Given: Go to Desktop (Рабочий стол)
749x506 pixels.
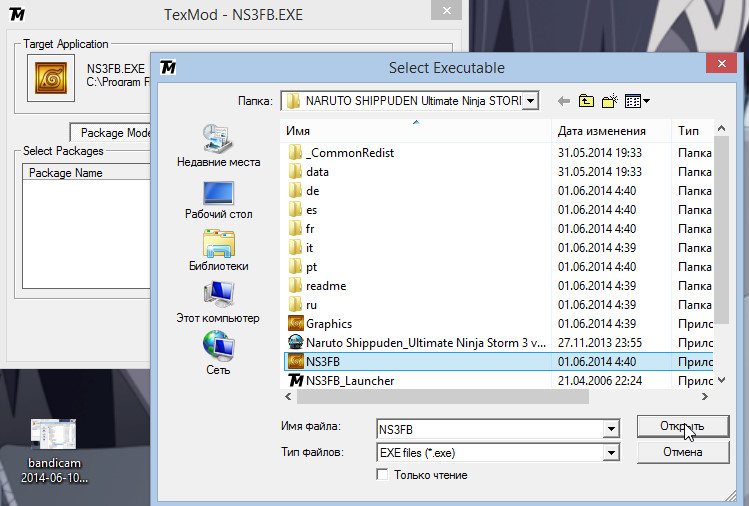Looking at the screenshot, I should 218,200.
